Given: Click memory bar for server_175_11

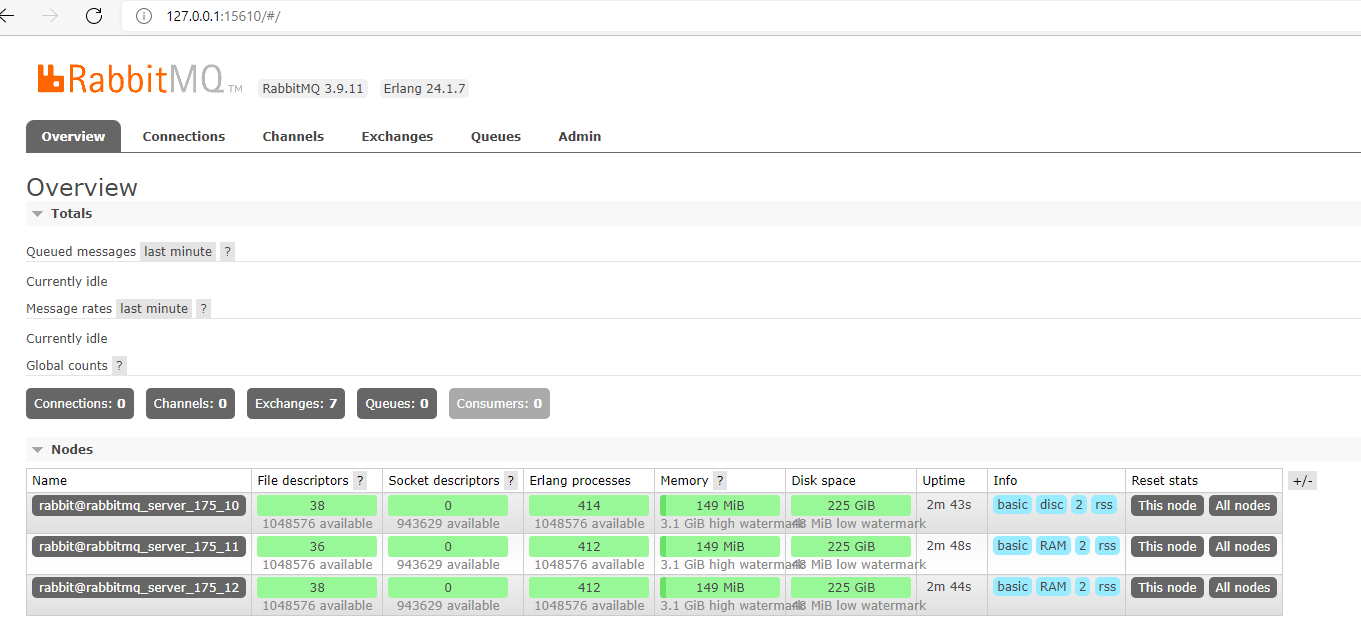Looking at the screenshot, I should click(x=720, y=547).
